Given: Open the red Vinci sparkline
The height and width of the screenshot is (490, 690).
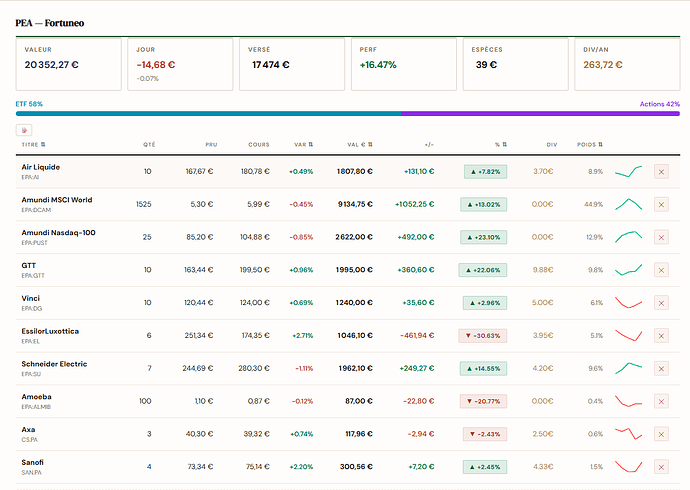Looking at the screenshot, I should pos(628,303).
